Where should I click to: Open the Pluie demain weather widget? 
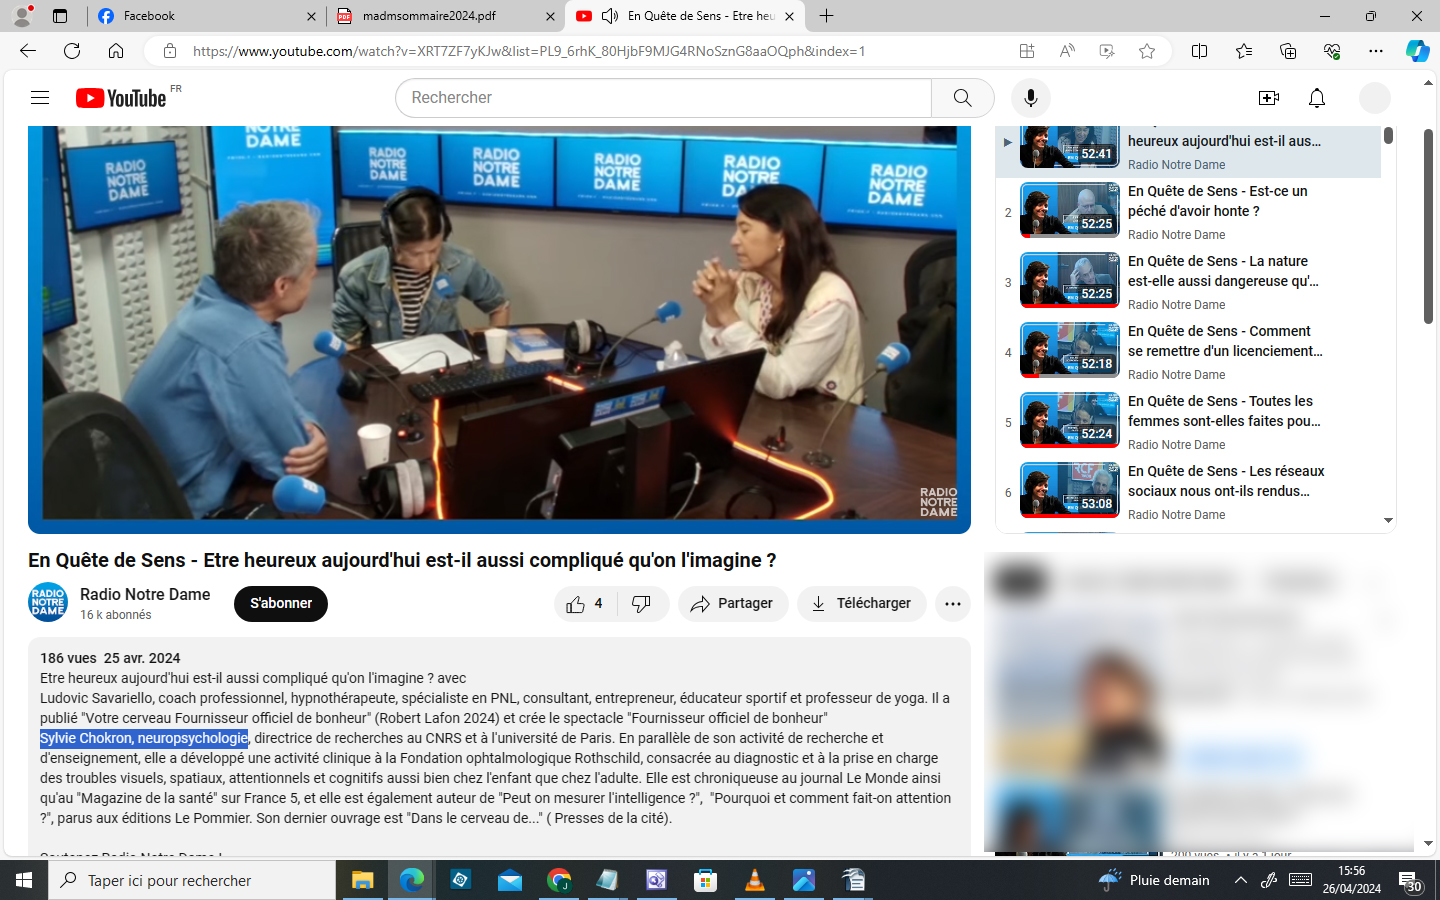(x=1155, y=880)
